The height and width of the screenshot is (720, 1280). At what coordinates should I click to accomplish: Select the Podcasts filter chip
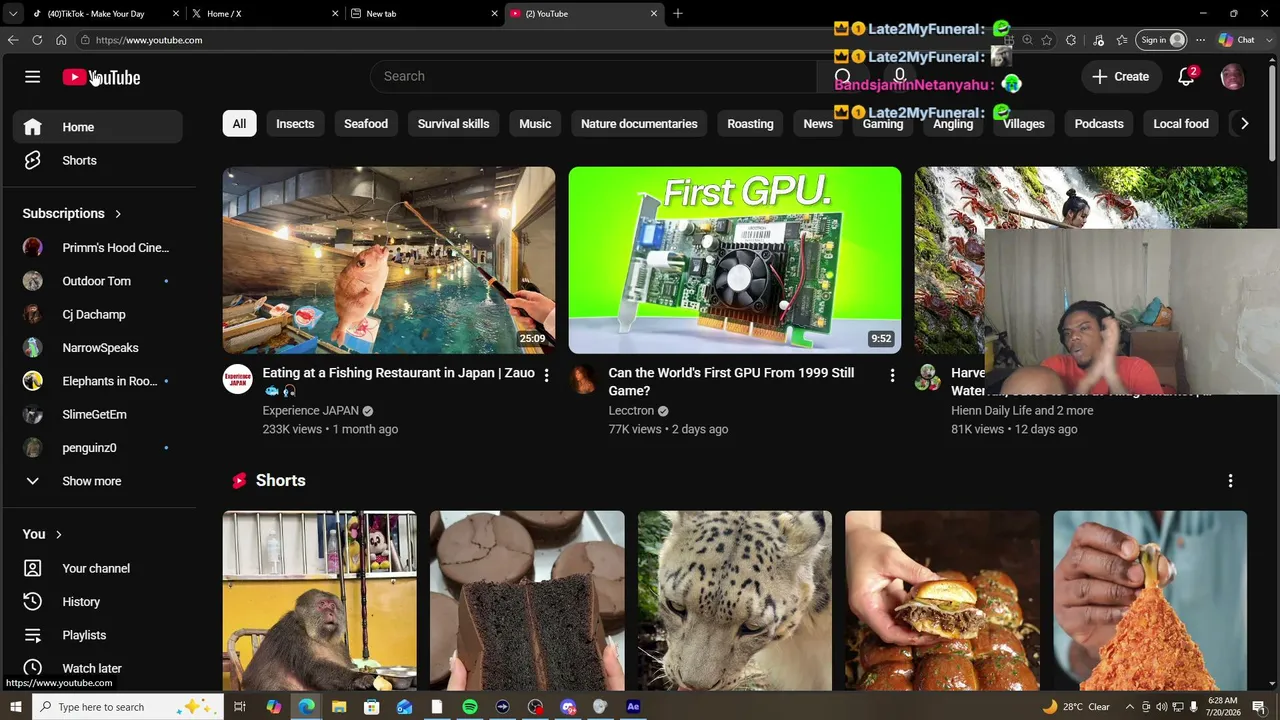1099,124
